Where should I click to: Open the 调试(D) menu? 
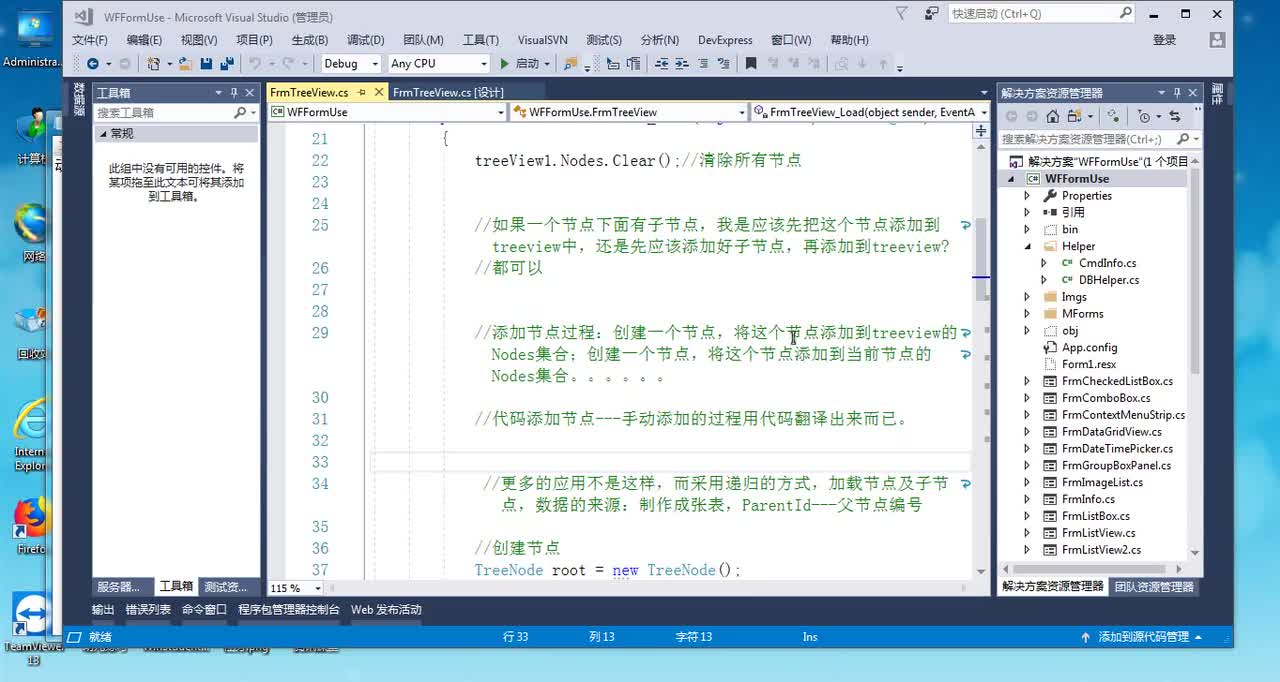pyautogui.click(x=365, y=40)
